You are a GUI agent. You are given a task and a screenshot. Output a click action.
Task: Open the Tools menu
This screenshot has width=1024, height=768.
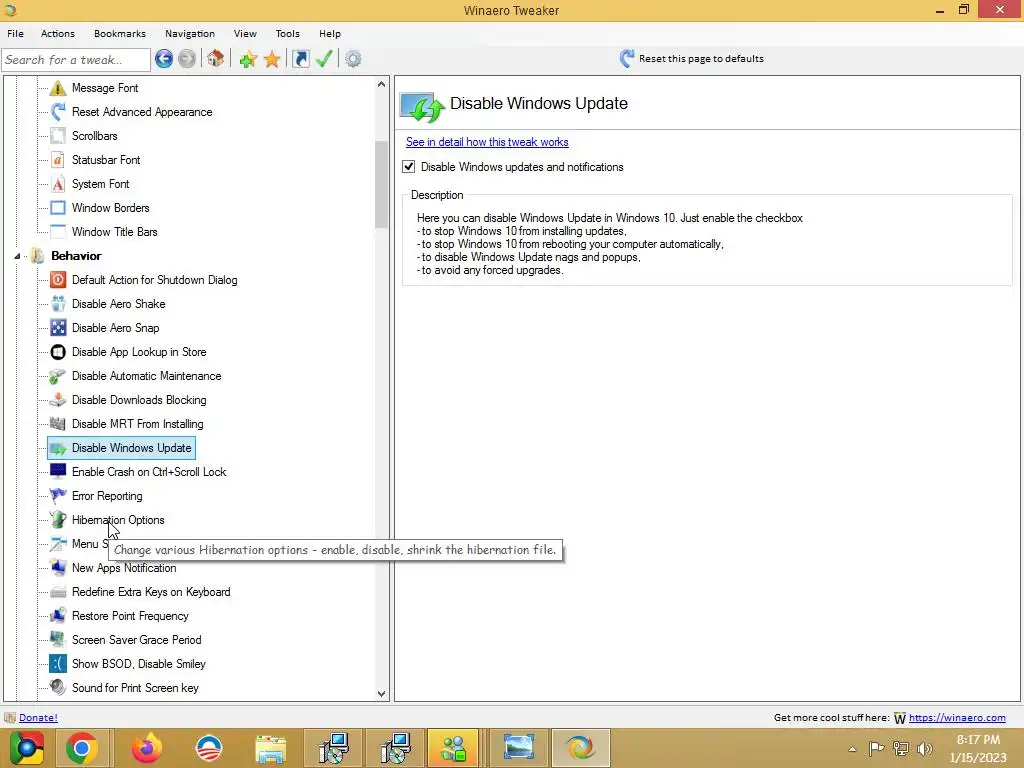click(x=287, y=33)
